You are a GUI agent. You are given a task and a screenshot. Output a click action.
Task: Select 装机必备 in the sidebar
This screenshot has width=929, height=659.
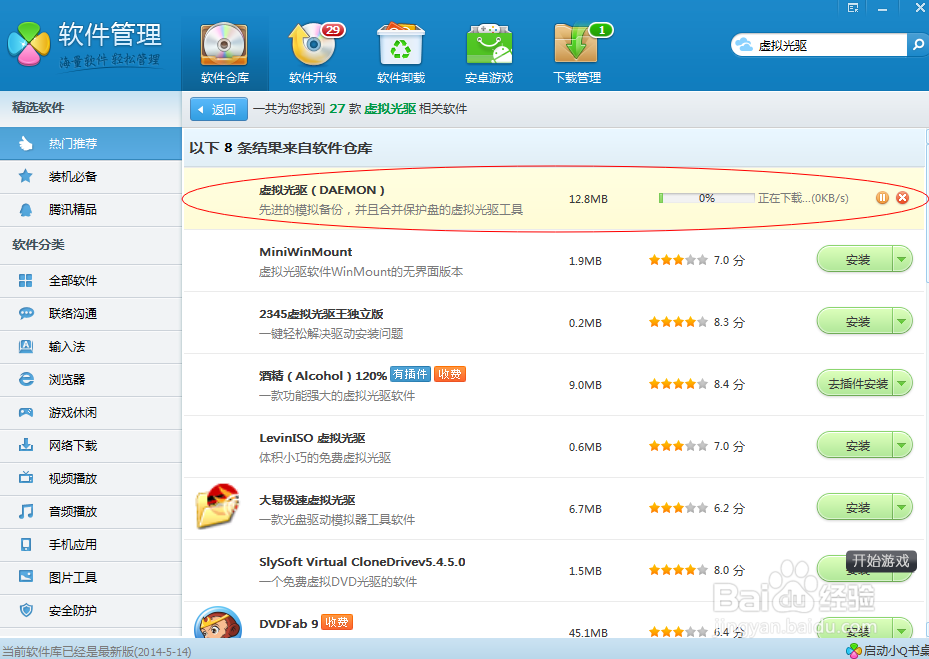pos(91,177)
